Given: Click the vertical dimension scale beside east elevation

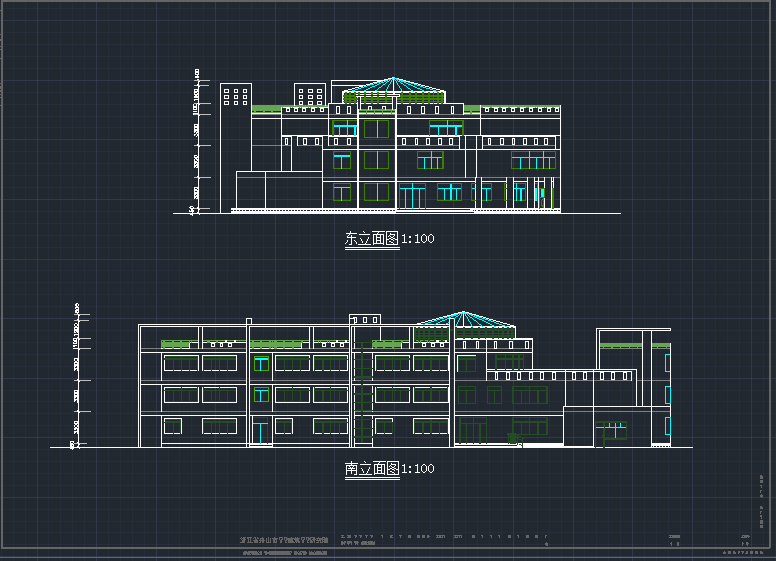Looking at the screenshot, I should [195, 142].
